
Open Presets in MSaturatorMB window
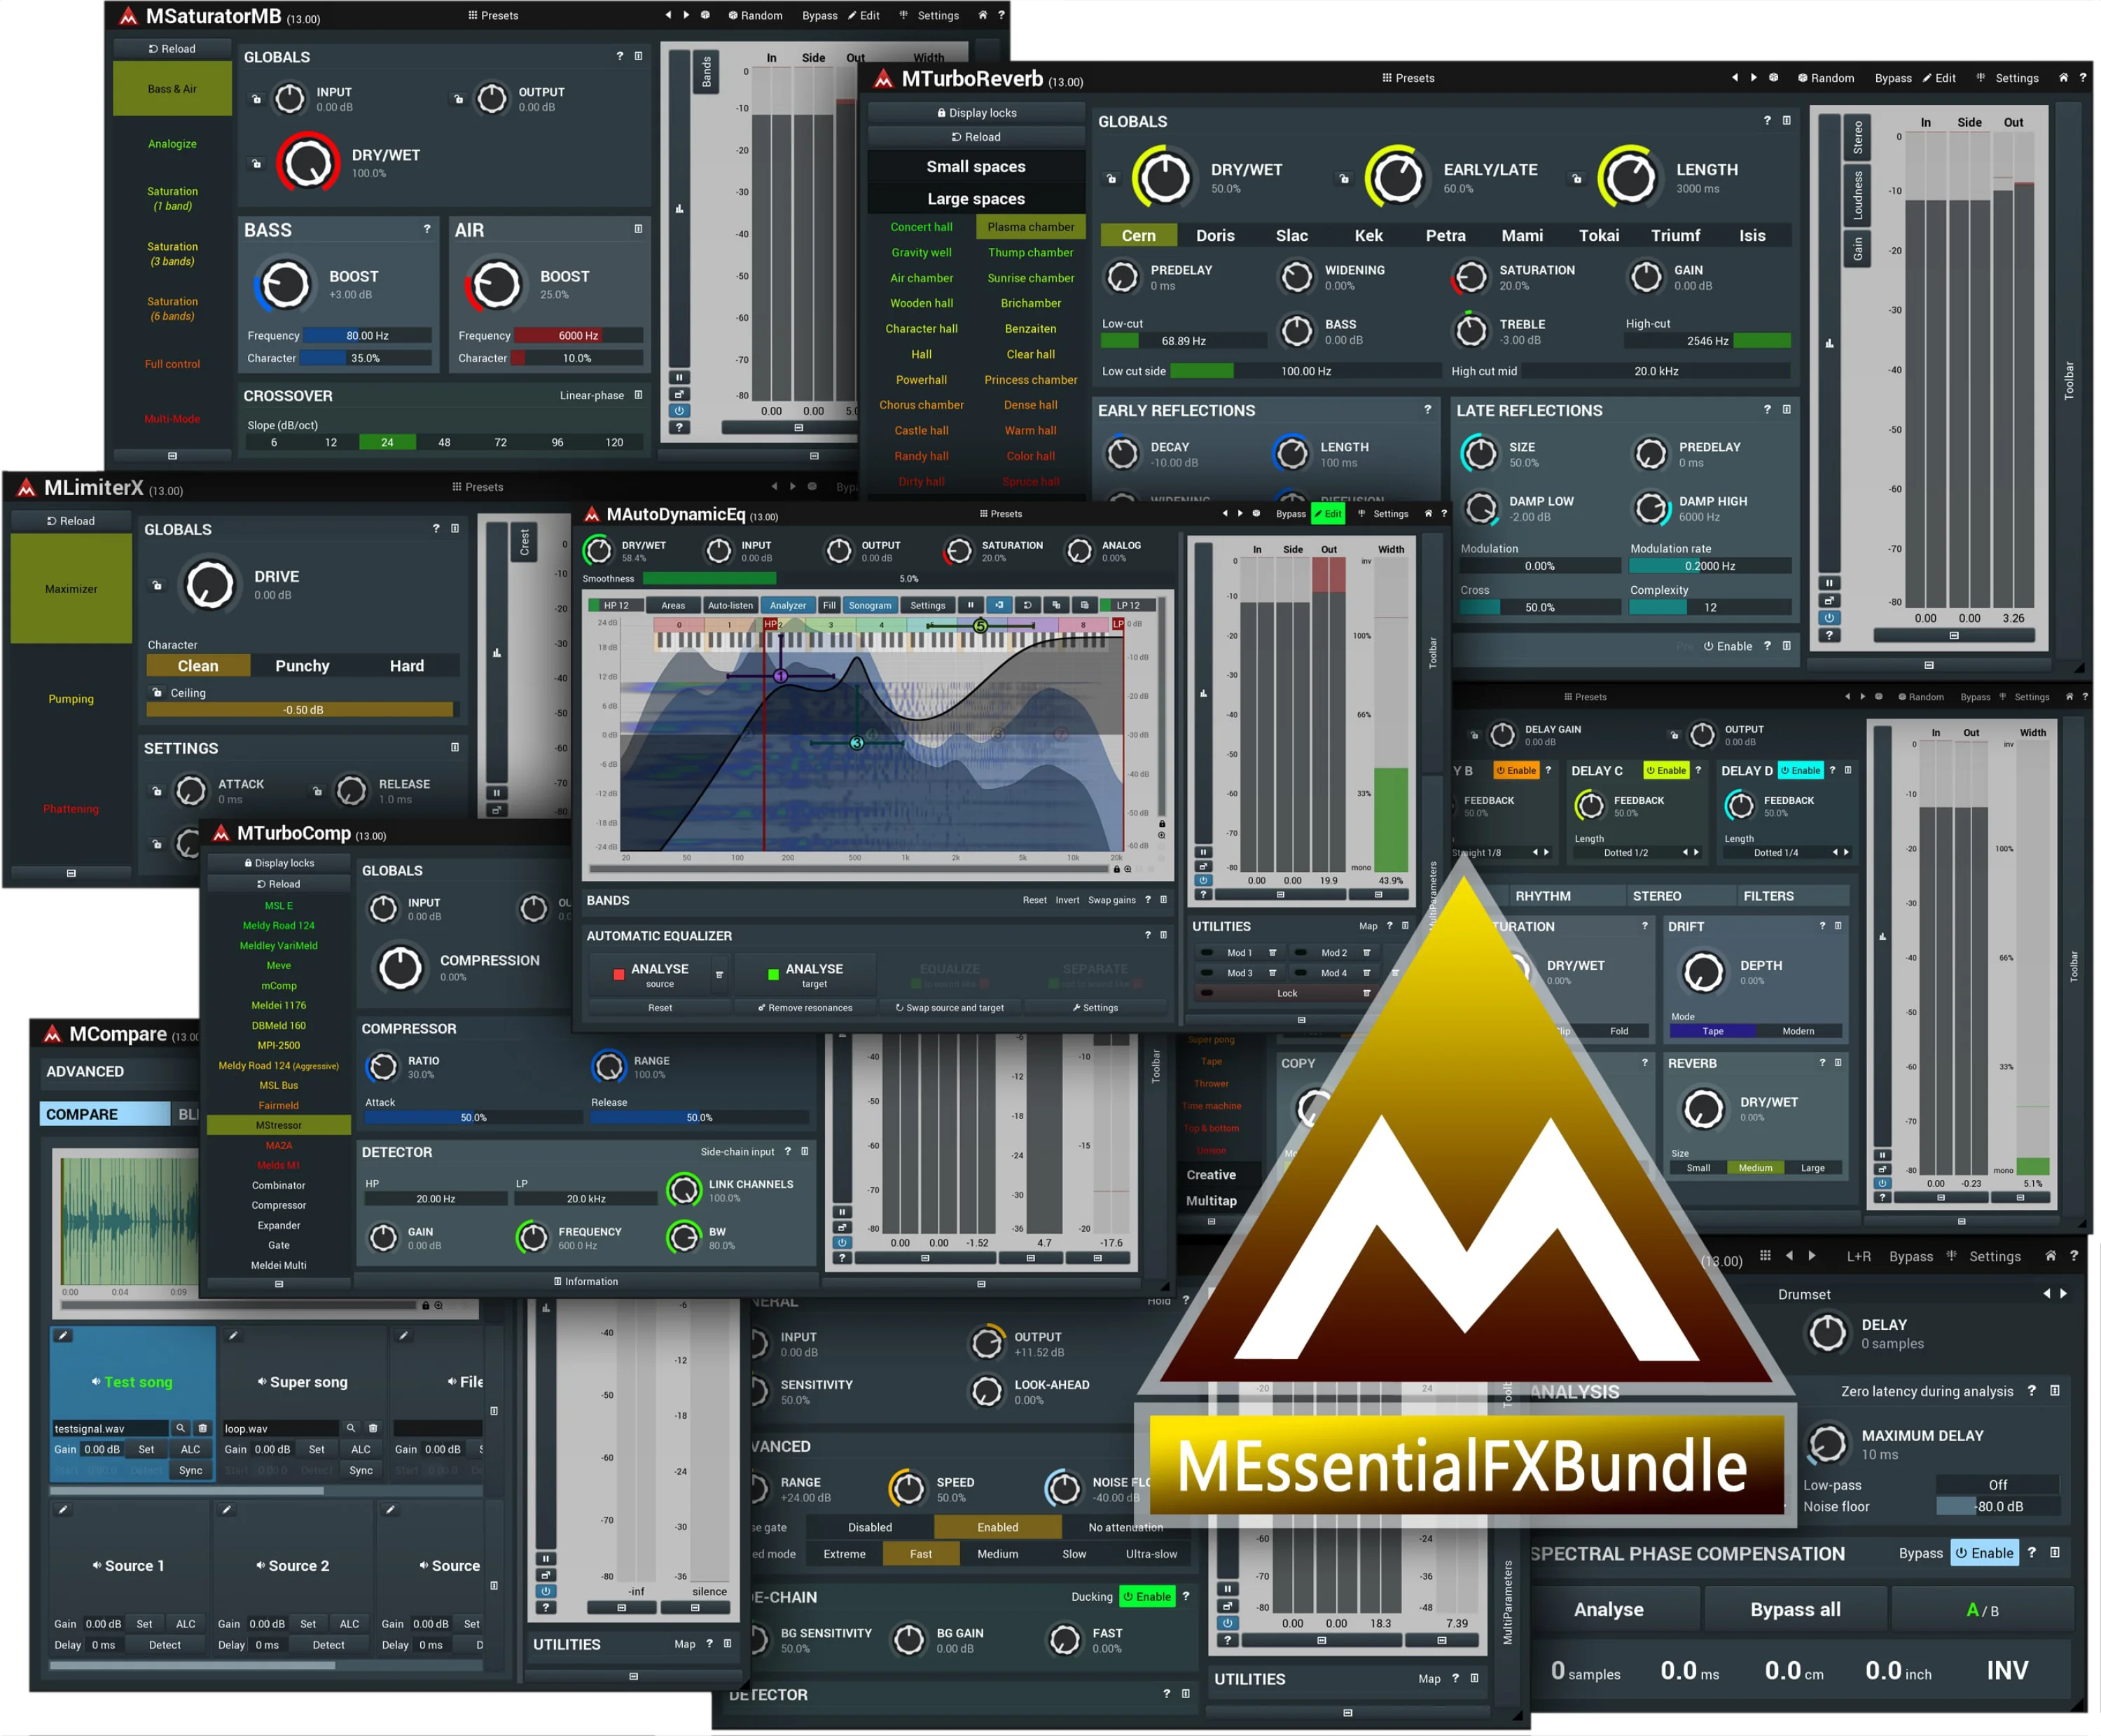[493, 15]
